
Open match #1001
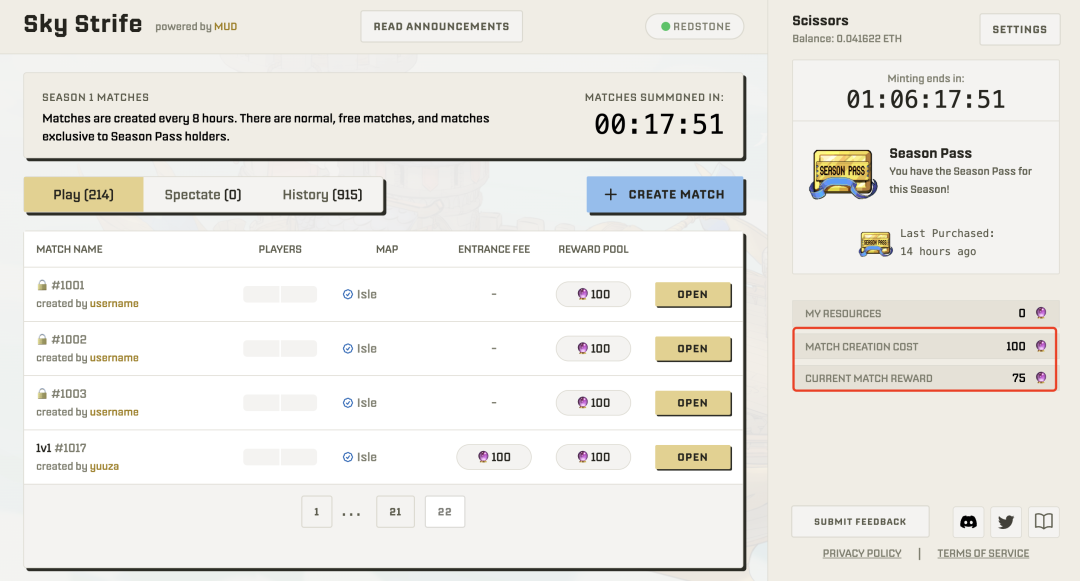pyautogui.click(x=692, y=294)
